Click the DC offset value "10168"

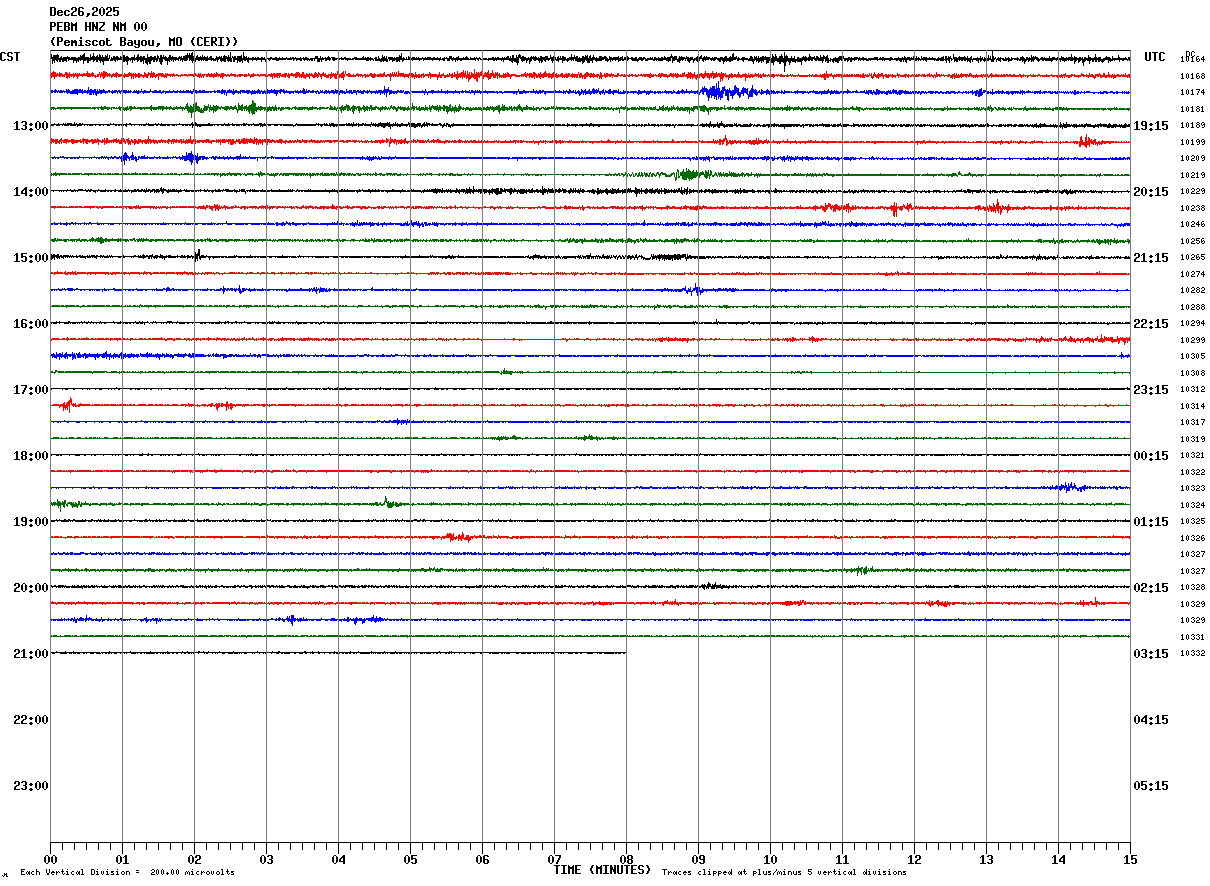(1193, 76)
